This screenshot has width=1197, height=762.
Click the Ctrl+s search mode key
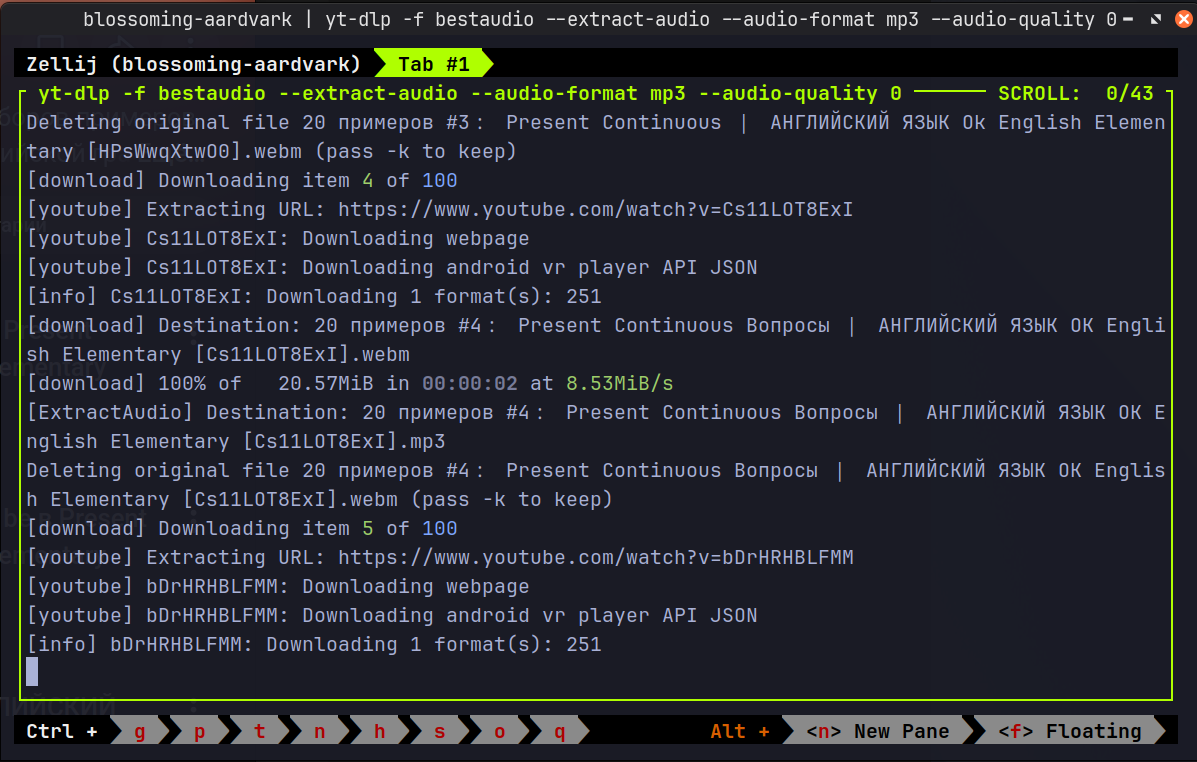[x=439, y=731]
